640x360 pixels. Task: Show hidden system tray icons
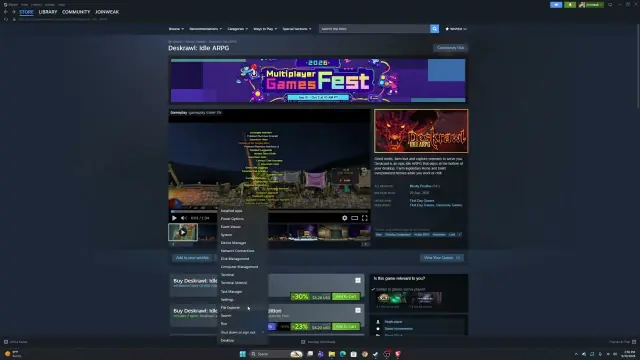point(576,354)
